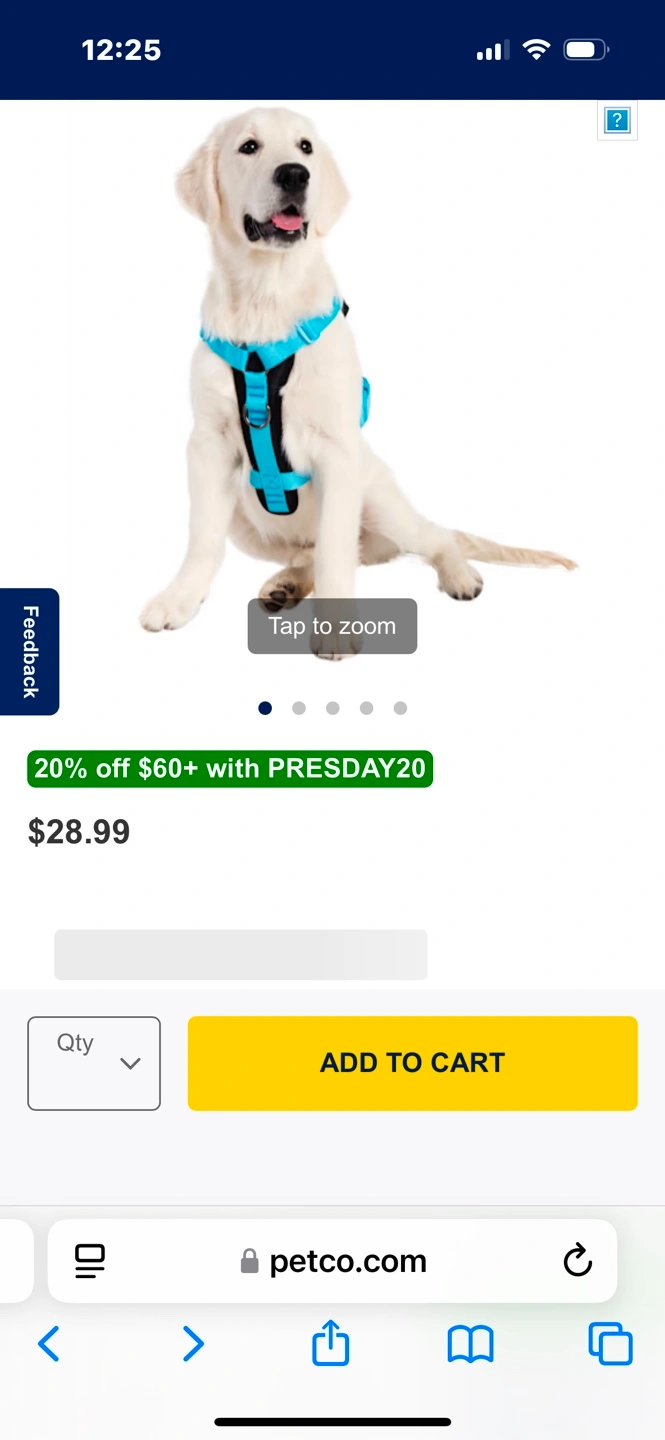665x1440 pixels.
Task: Tap to zoom the dog harness photo
Action: [332, 626]
